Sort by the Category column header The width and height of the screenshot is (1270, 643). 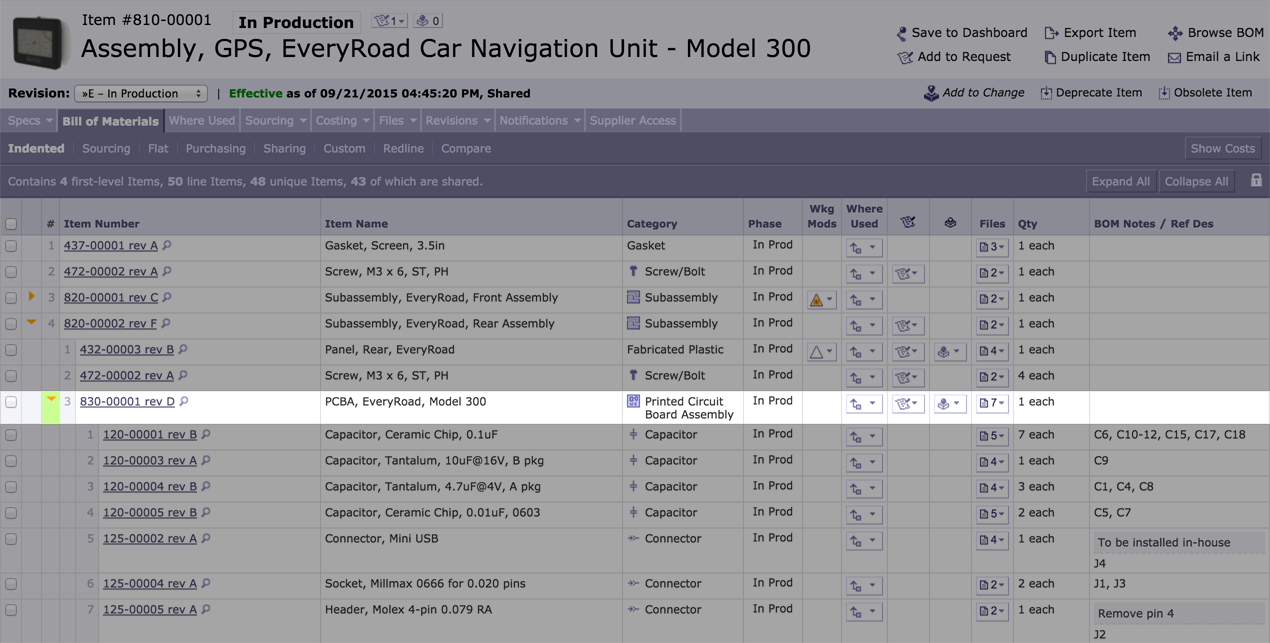coord(652,224)
